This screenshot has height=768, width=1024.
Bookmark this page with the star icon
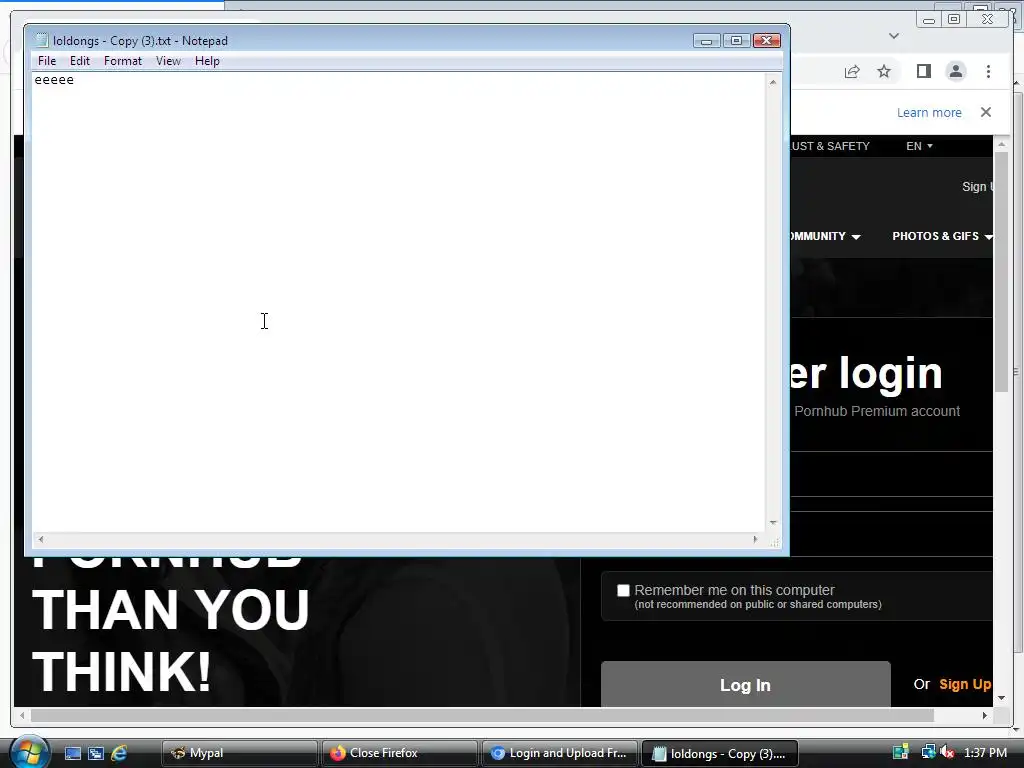coord(884,71)
